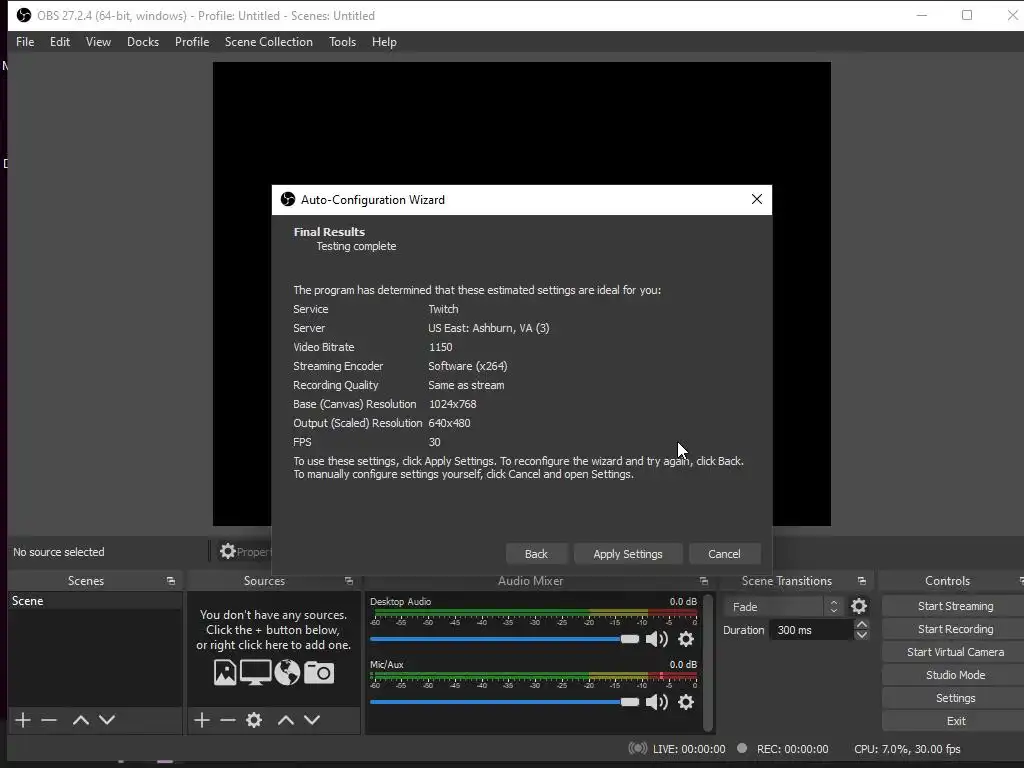Open the File menu
This screenshot has height=768, width=1024.
point(25,42)
